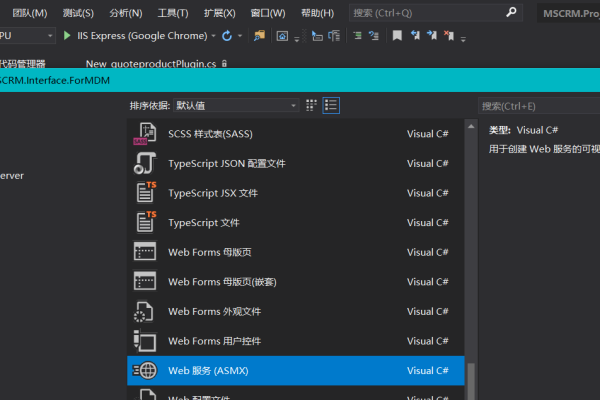The image size is (600, 400).
Task: Click the template list scroll up arrow
Action: [471, 126]
